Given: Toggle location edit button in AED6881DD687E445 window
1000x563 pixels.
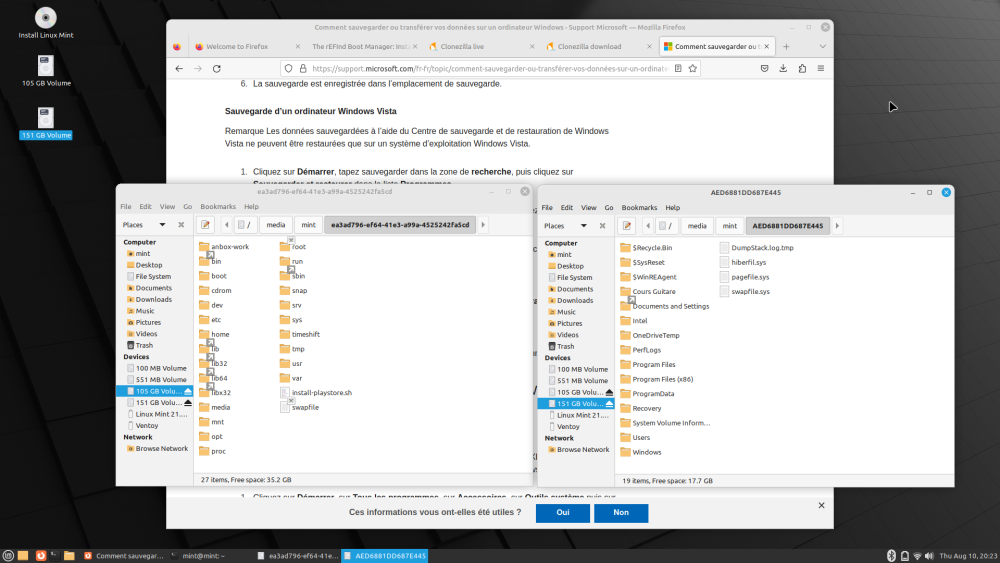Looking at the screenshot, I should click(627, 226).
